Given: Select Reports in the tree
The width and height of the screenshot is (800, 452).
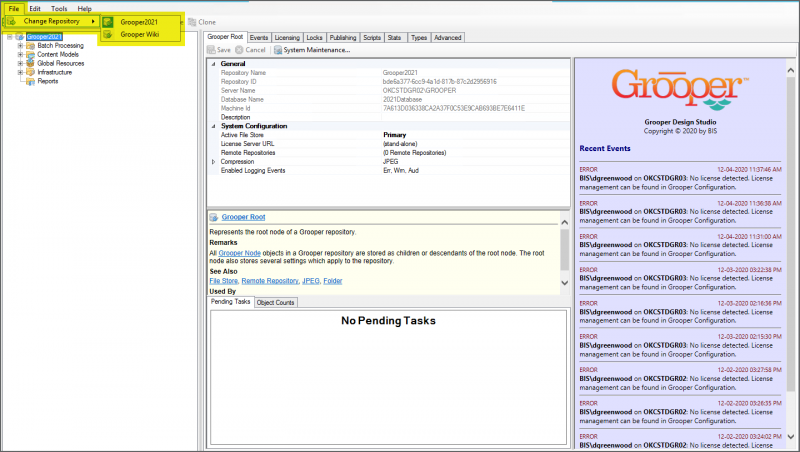Looking at the screenshot, I should click(47, 82).
